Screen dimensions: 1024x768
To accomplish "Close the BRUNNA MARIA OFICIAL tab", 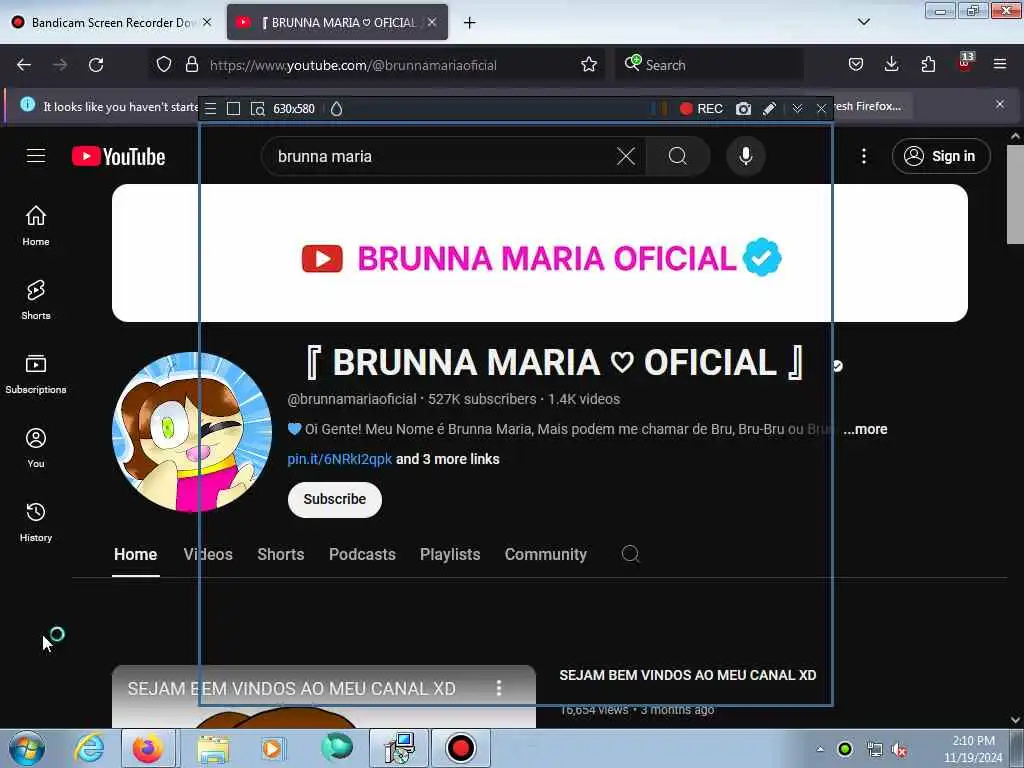I will [432, 22].
